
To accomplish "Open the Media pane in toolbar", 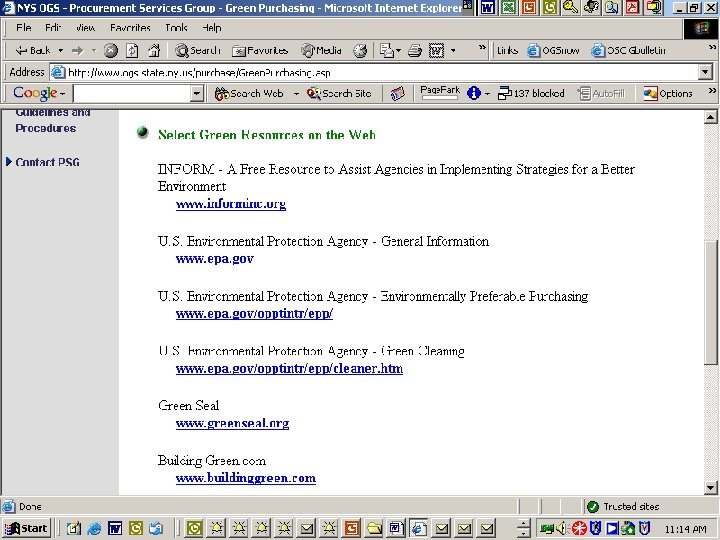I will pos(321,50).
